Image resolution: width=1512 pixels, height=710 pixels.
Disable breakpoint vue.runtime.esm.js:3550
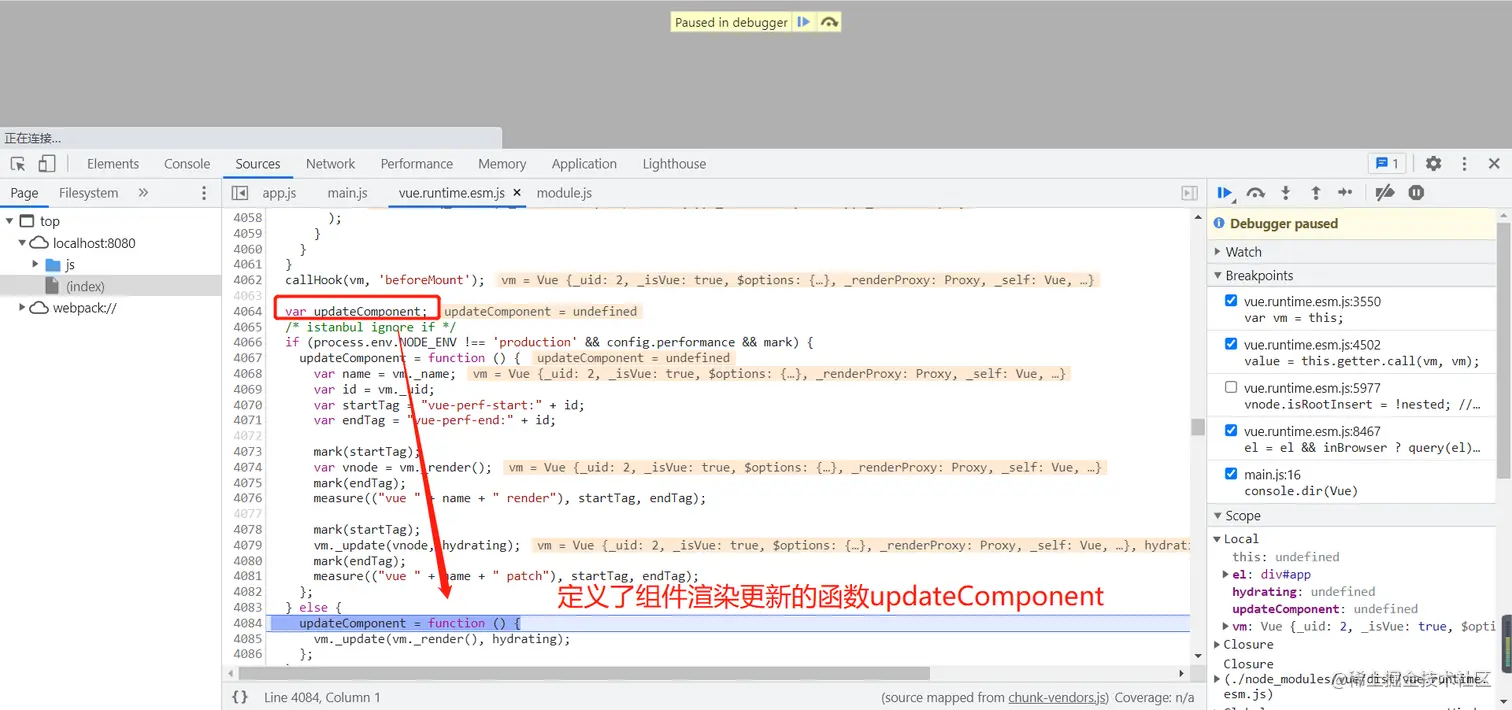pyautogui.click(x=1231, y=301)
